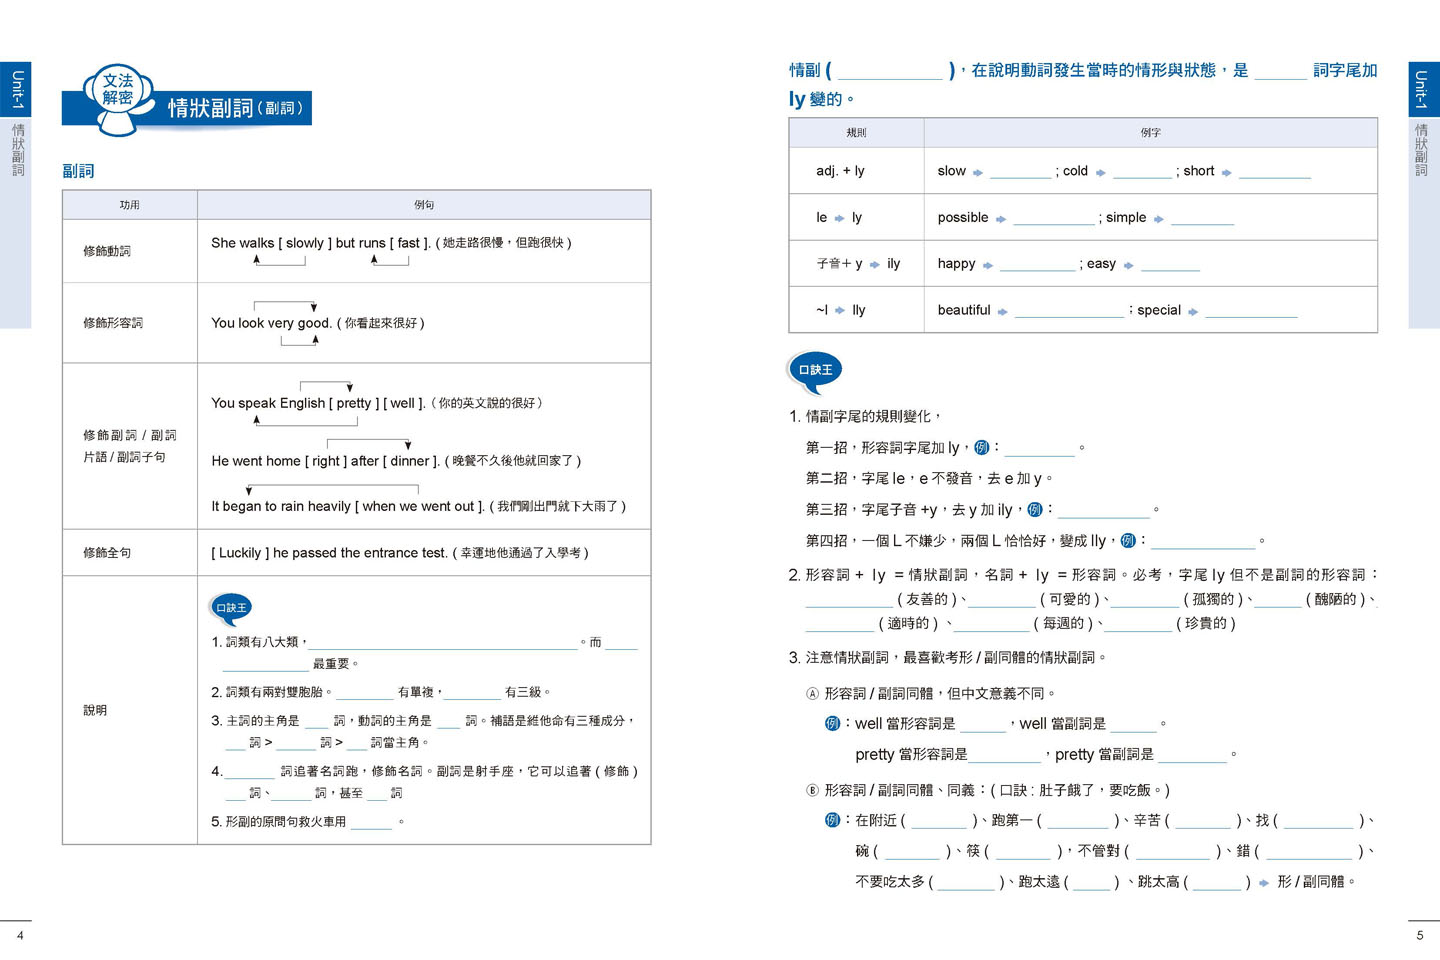1440x960 pixels.
Task: Click the blank inside the 情副 parentheses
Action: (x=889, y=72)
